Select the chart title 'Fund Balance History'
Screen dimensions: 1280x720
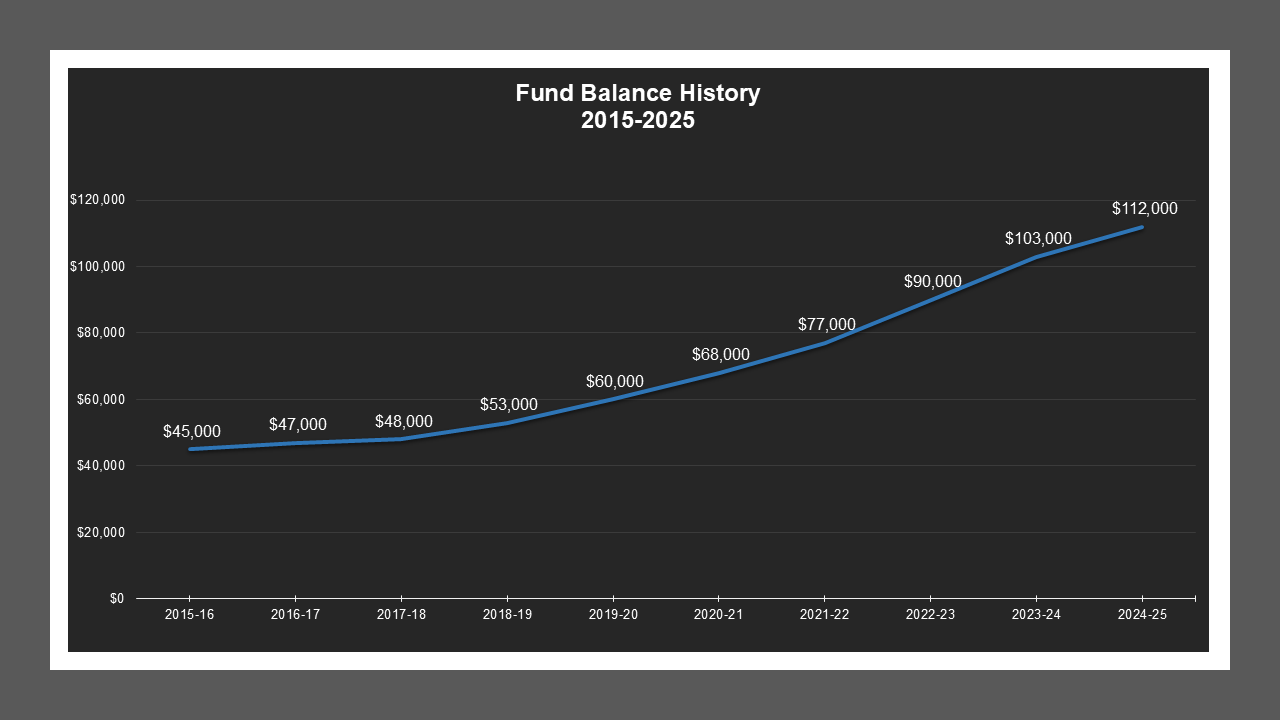[x=638, y=92]
